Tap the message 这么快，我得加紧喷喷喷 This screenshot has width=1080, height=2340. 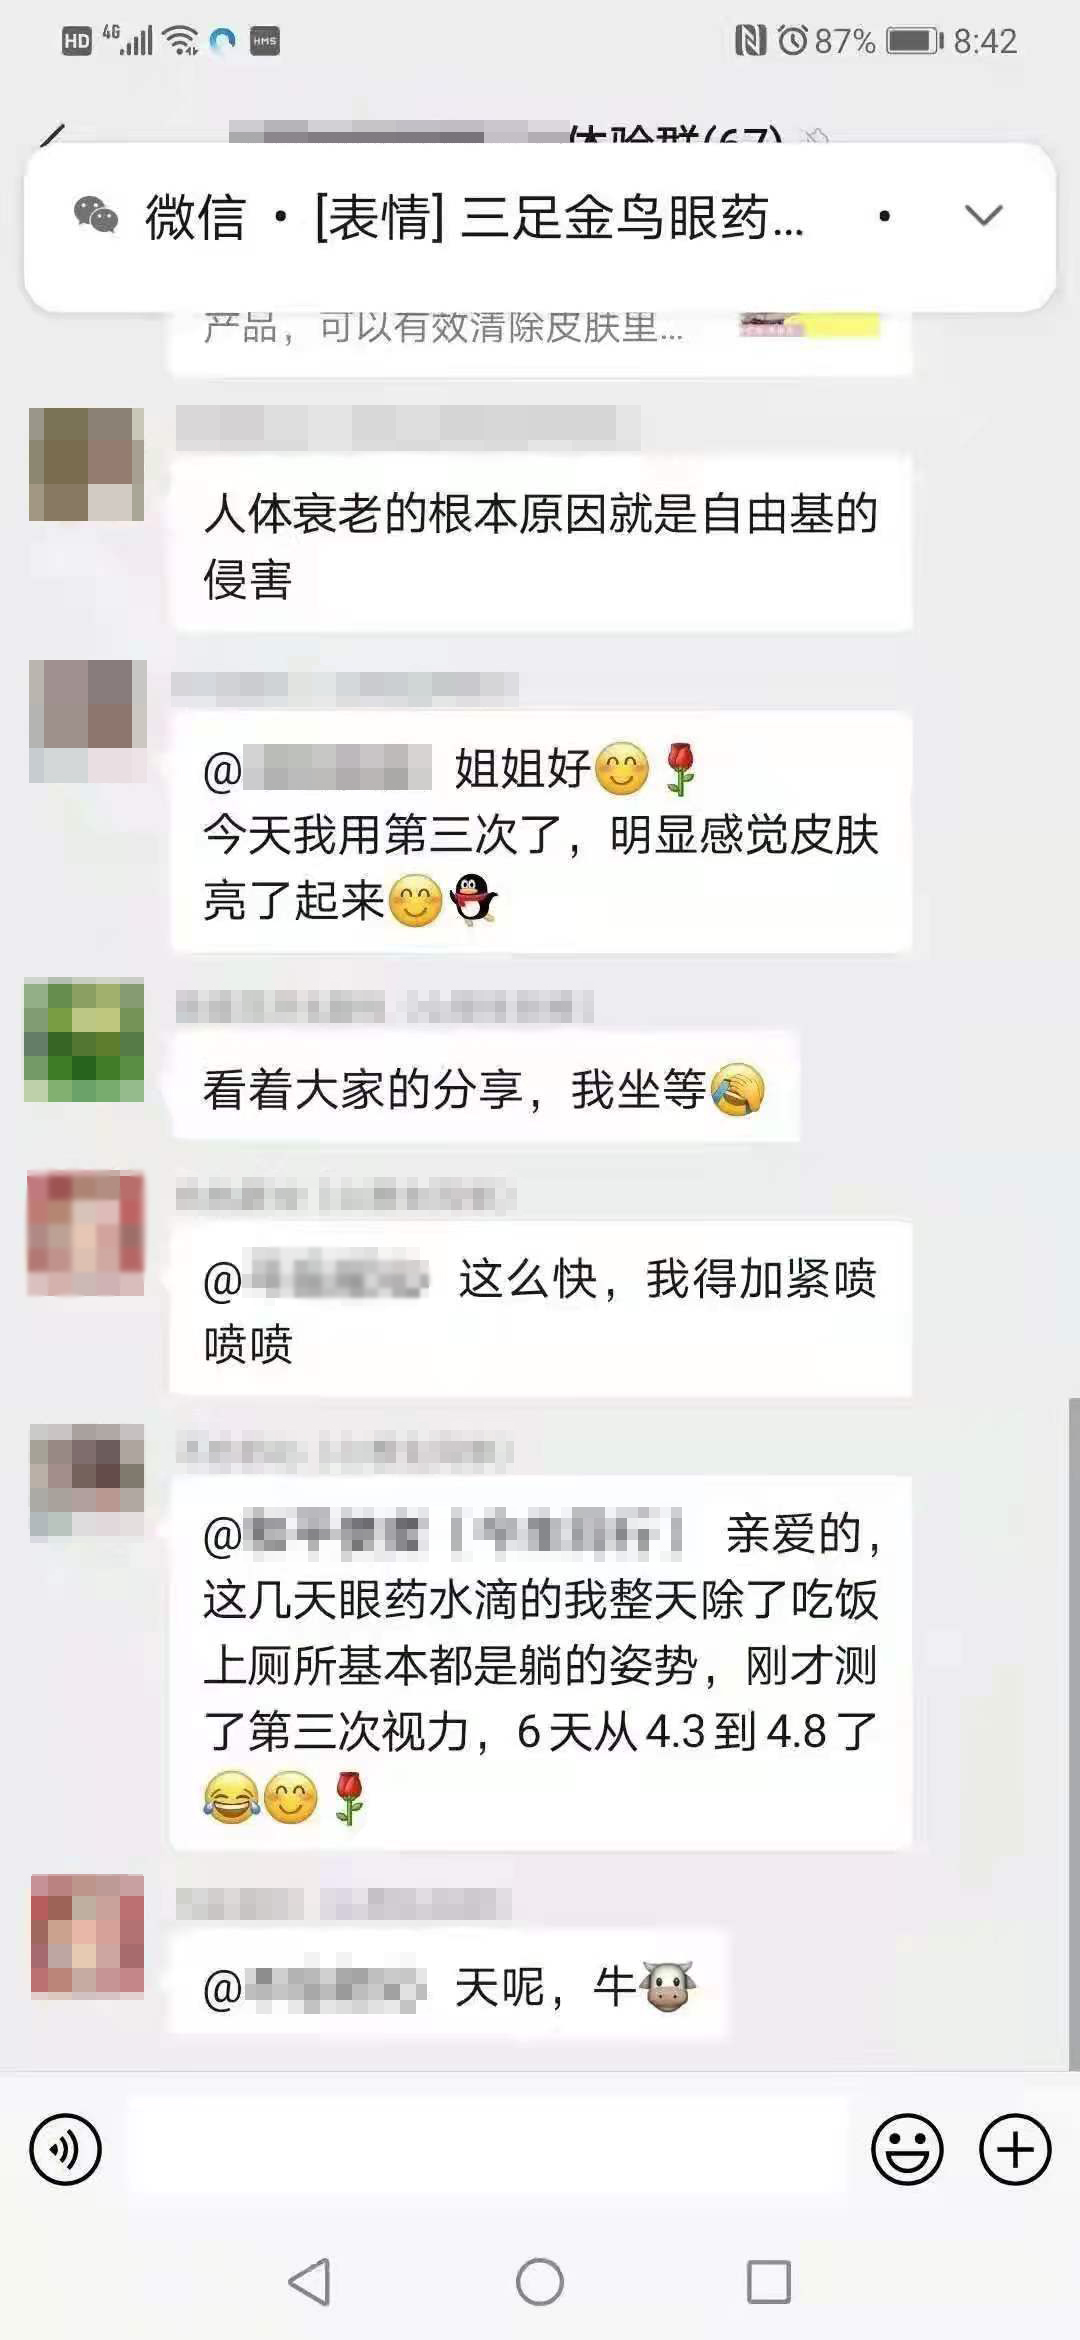(541, 1310)
